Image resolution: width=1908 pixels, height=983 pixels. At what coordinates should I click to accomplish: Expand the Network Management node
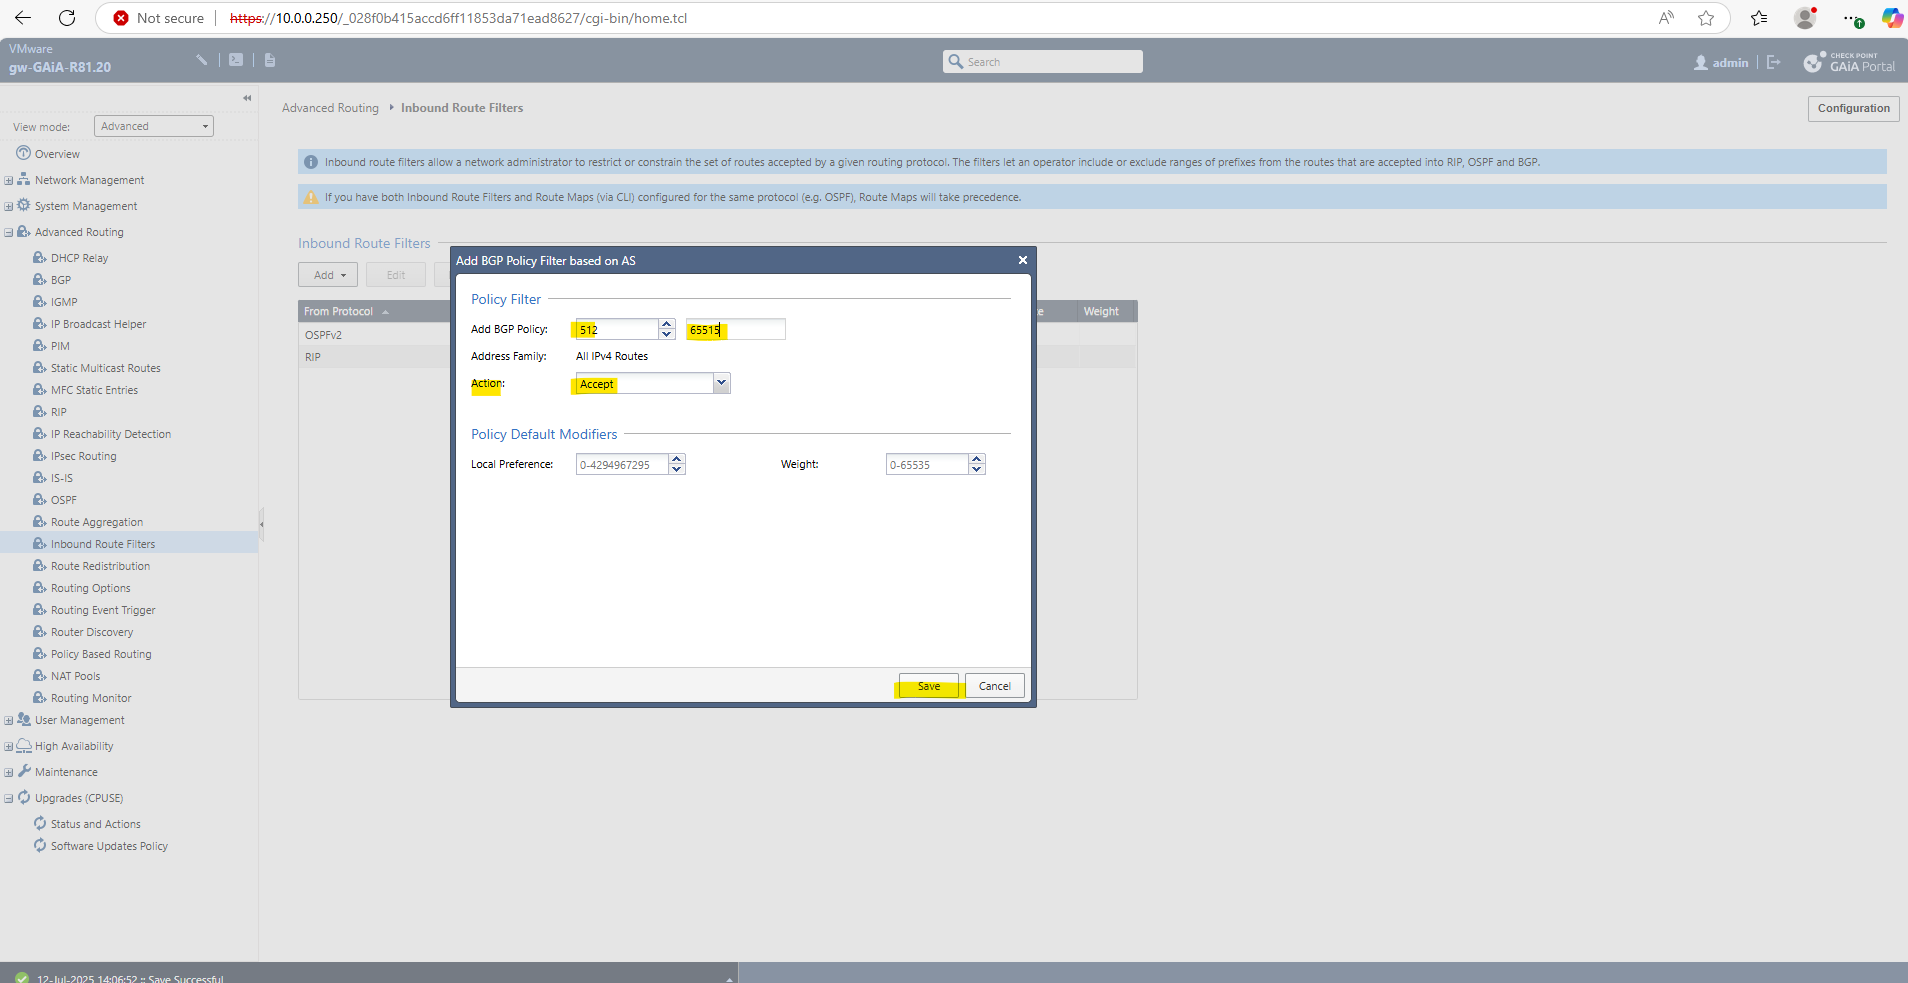tap(8, 180)
